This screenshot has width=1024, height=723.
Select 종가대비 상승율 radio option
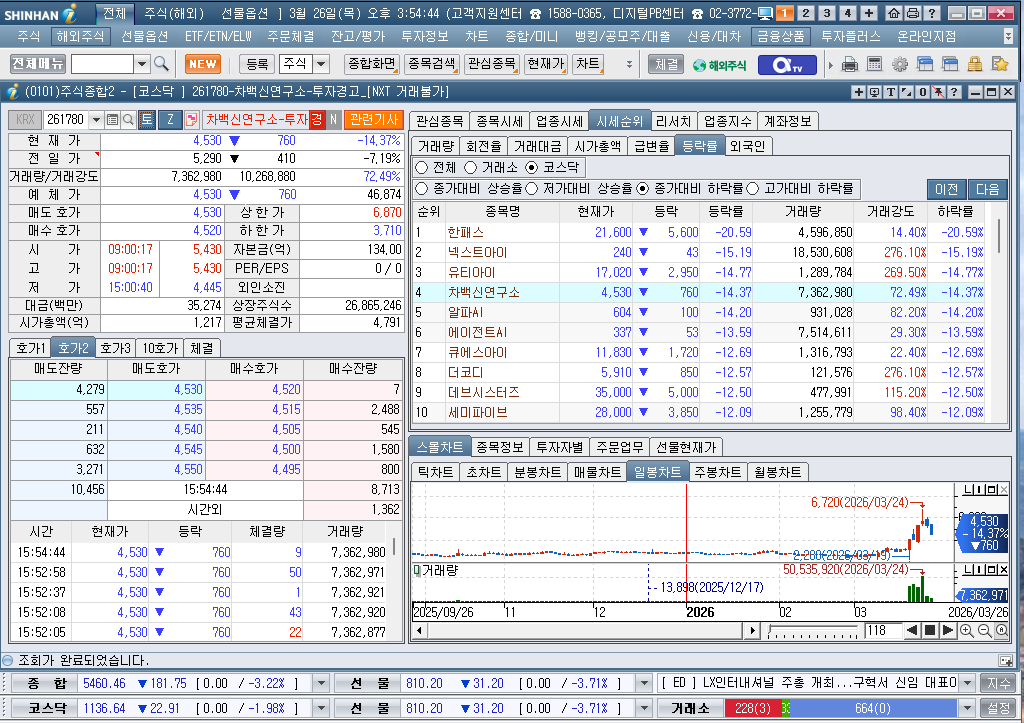[x=422, y=189]
